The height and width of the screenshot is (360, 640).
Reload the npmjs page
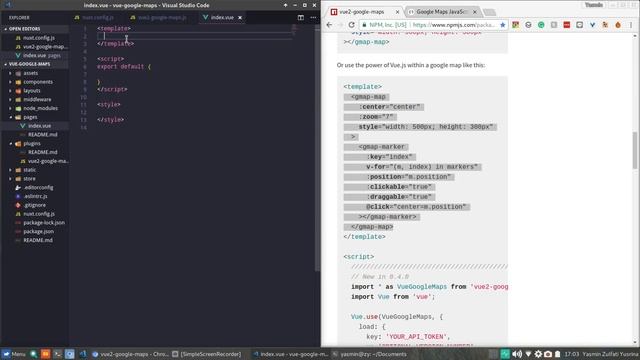pyautogui.click(x=351, y=25)
